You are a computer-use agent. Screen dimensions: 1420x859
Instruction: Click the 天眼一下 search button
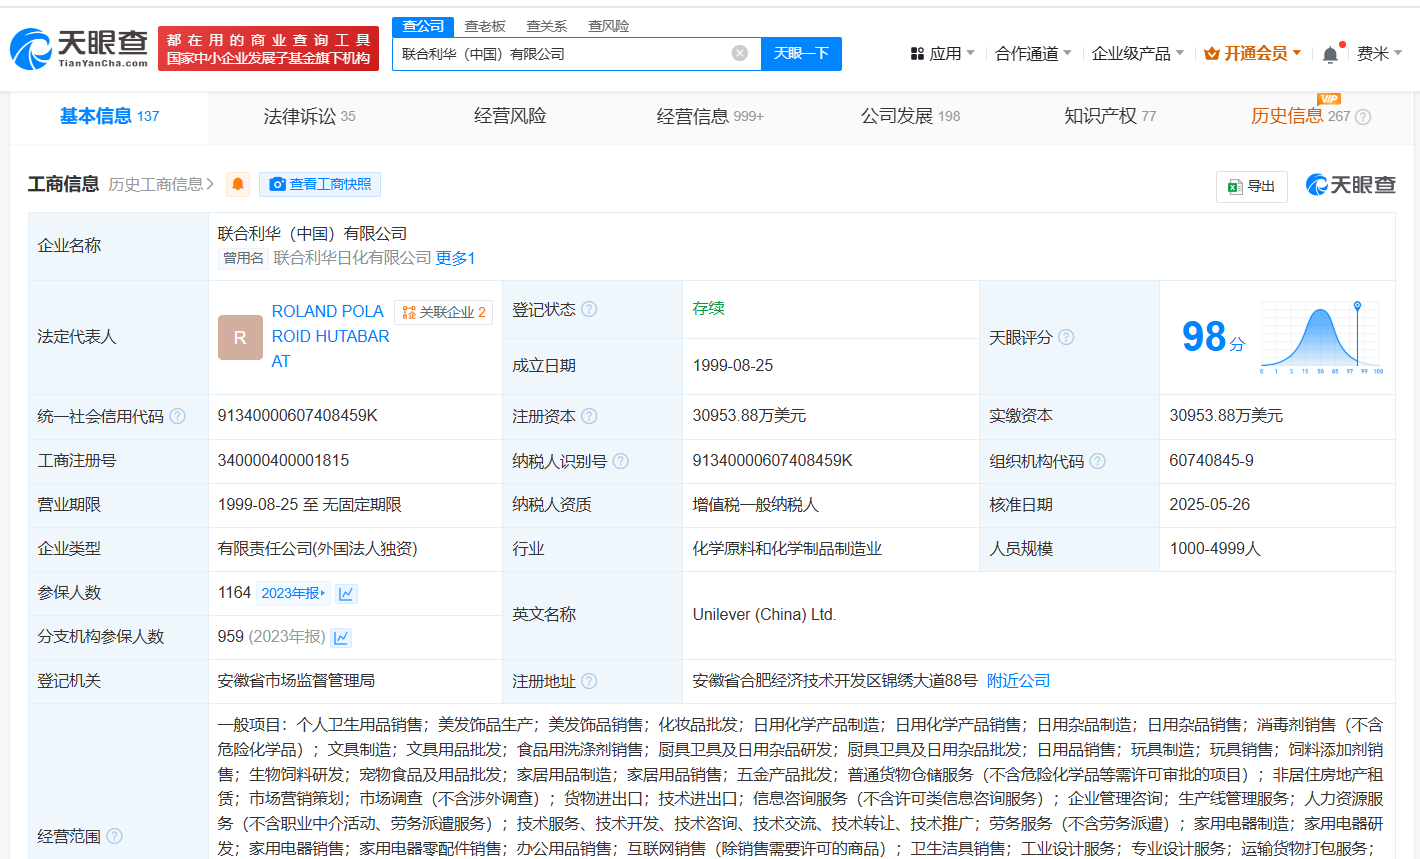click(801, 53)
